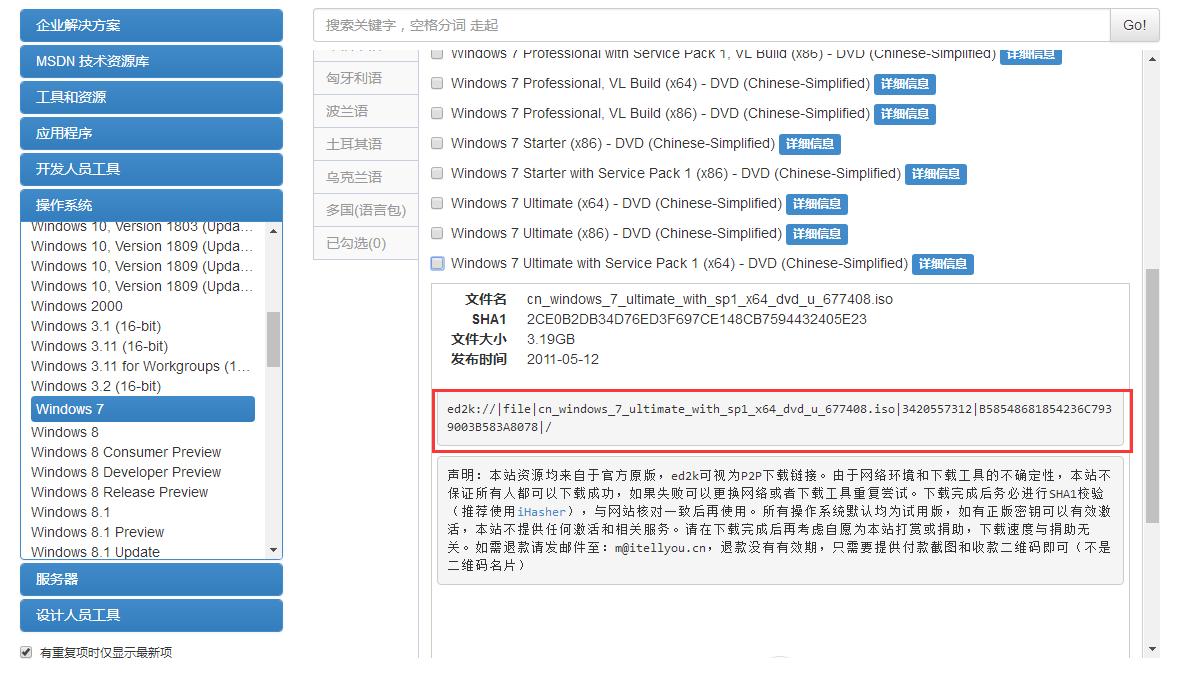Show 详细信息 for Professional VL Build (x64)
This screenshot has width=1191, height=674.
(905, 84)
